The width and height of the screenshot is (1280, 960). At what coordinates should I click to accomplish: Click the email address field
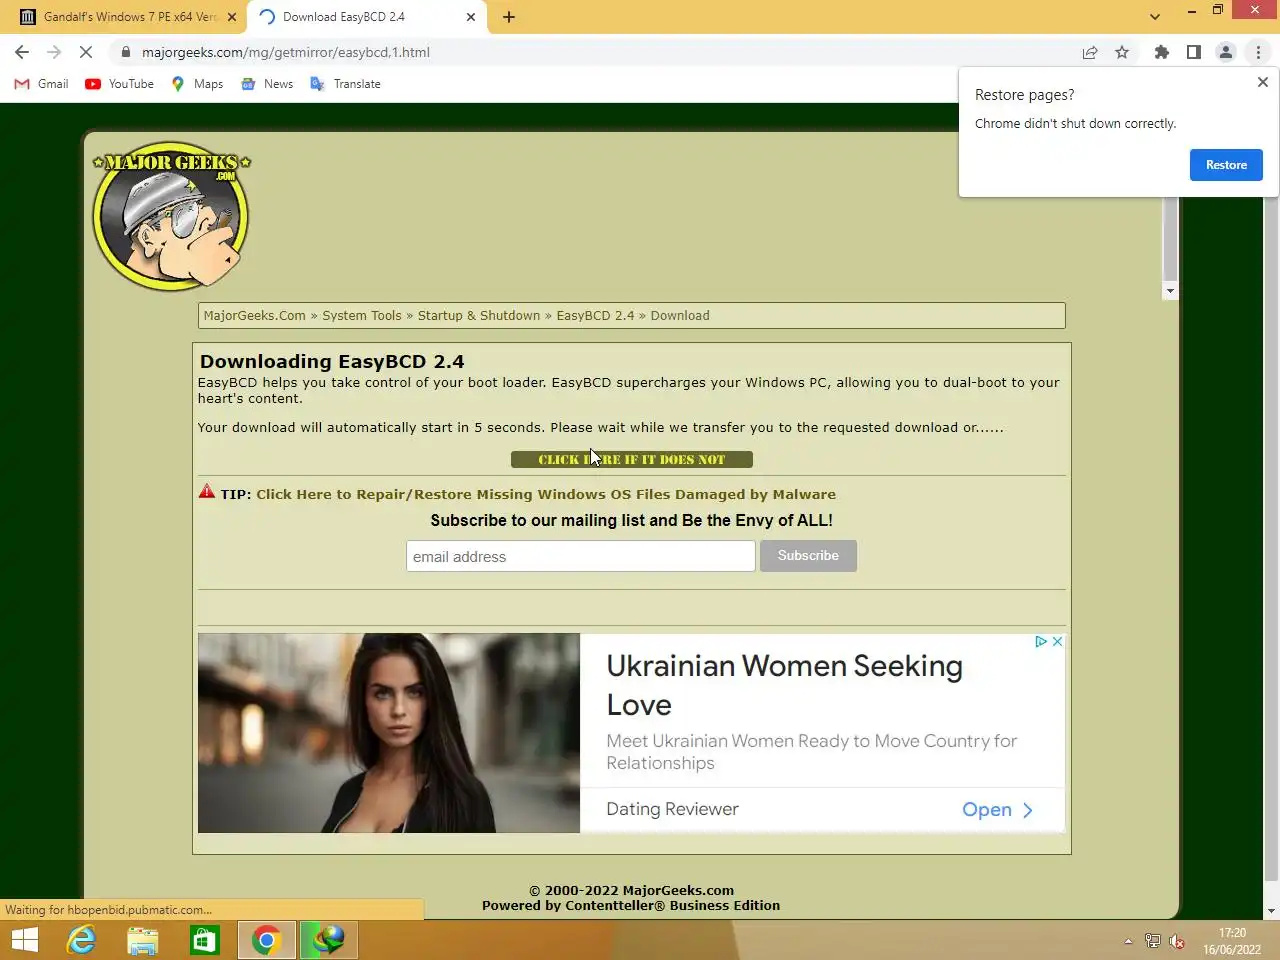pos(580,556)
